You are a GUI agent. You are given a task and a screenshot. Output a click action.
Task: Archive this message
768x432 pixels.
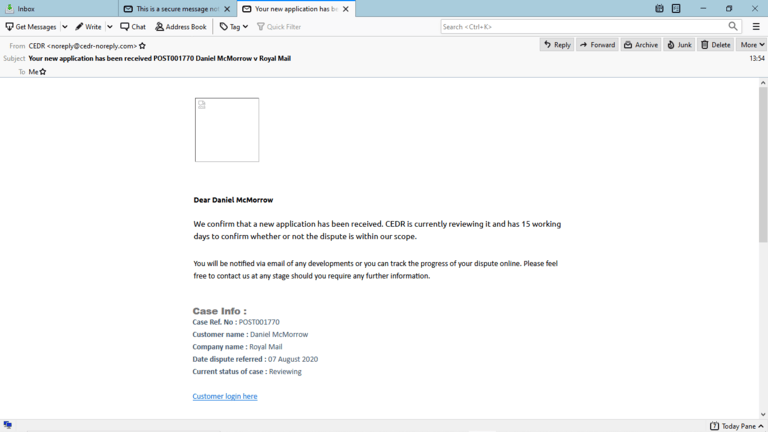641,45
